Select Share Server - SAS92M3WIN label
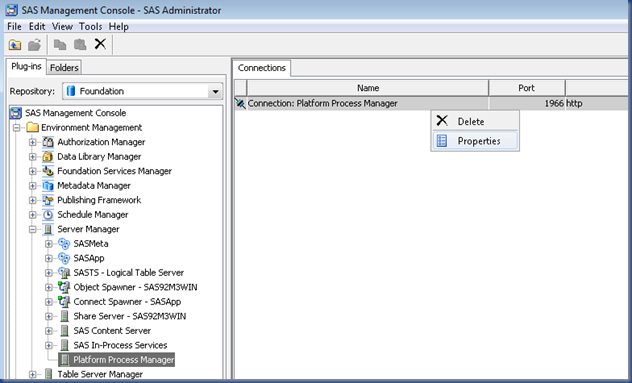This screenshot has width=632, height=383. [x=130, y=316]
